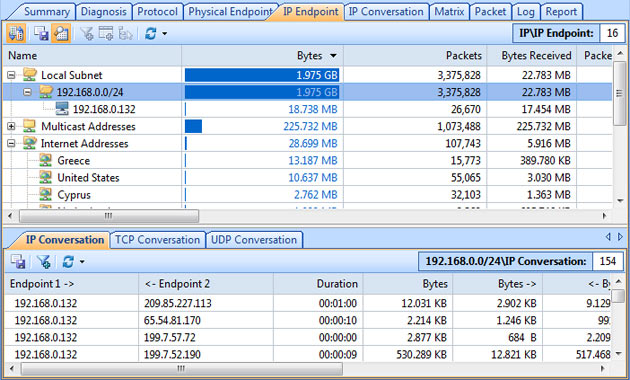The image size is (630, 380).
Task: Switch to the Matrix tab
Action: (x=449, y=12)
